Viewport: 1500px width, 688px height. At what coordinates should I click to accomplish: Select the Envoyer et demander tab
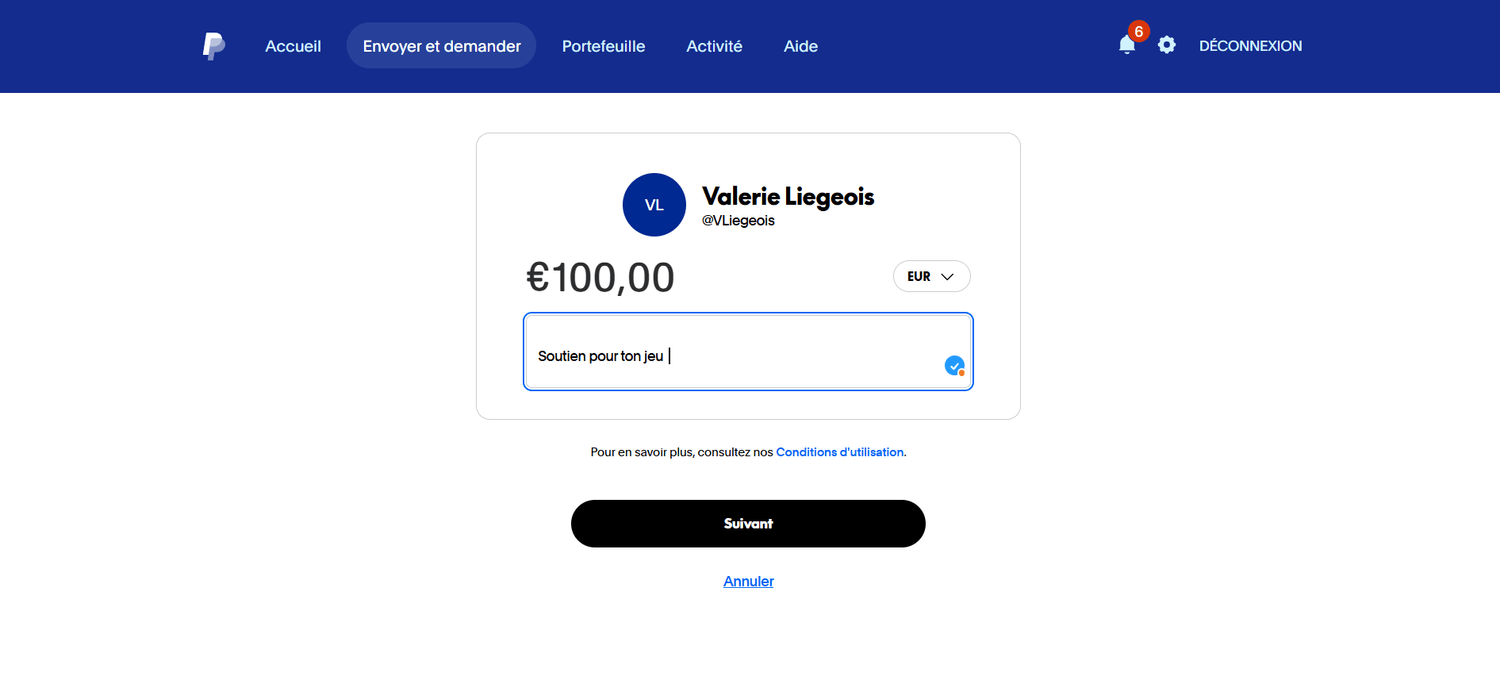[442, 46]
